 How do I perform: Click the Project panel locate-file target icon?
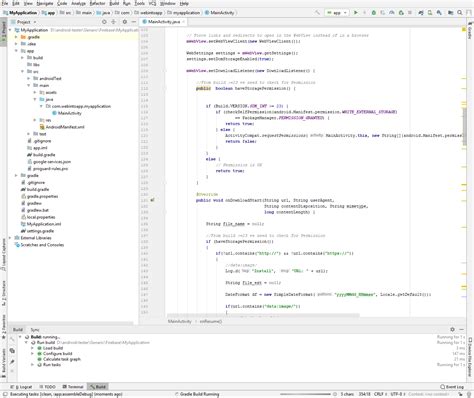[104, 22]
